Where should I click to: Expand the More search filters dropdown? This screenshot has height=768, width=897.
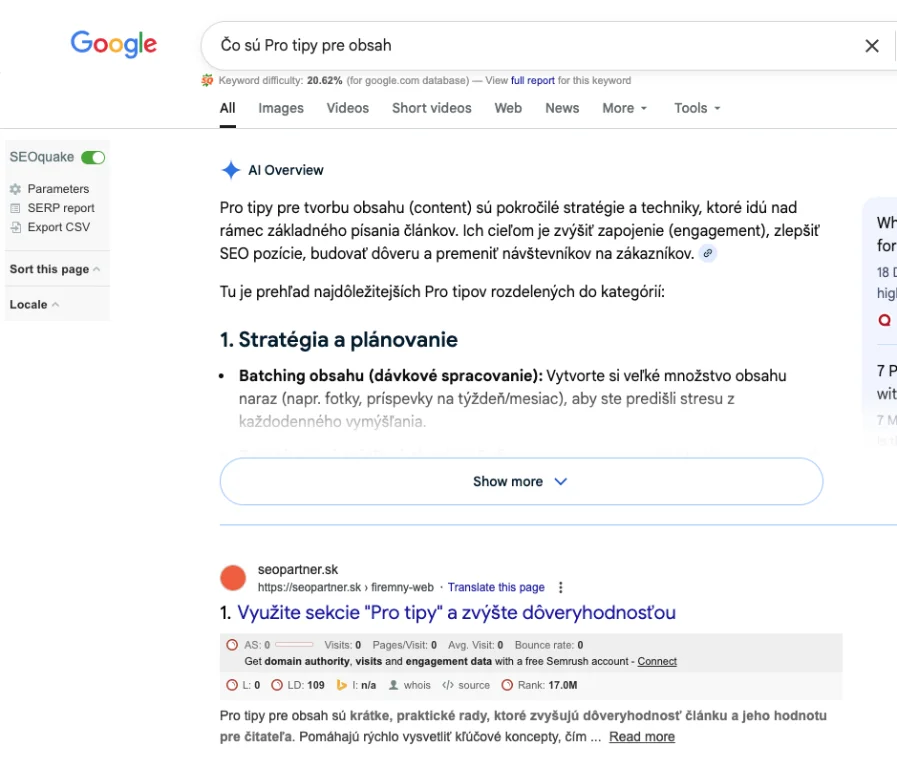pos(625,108)
